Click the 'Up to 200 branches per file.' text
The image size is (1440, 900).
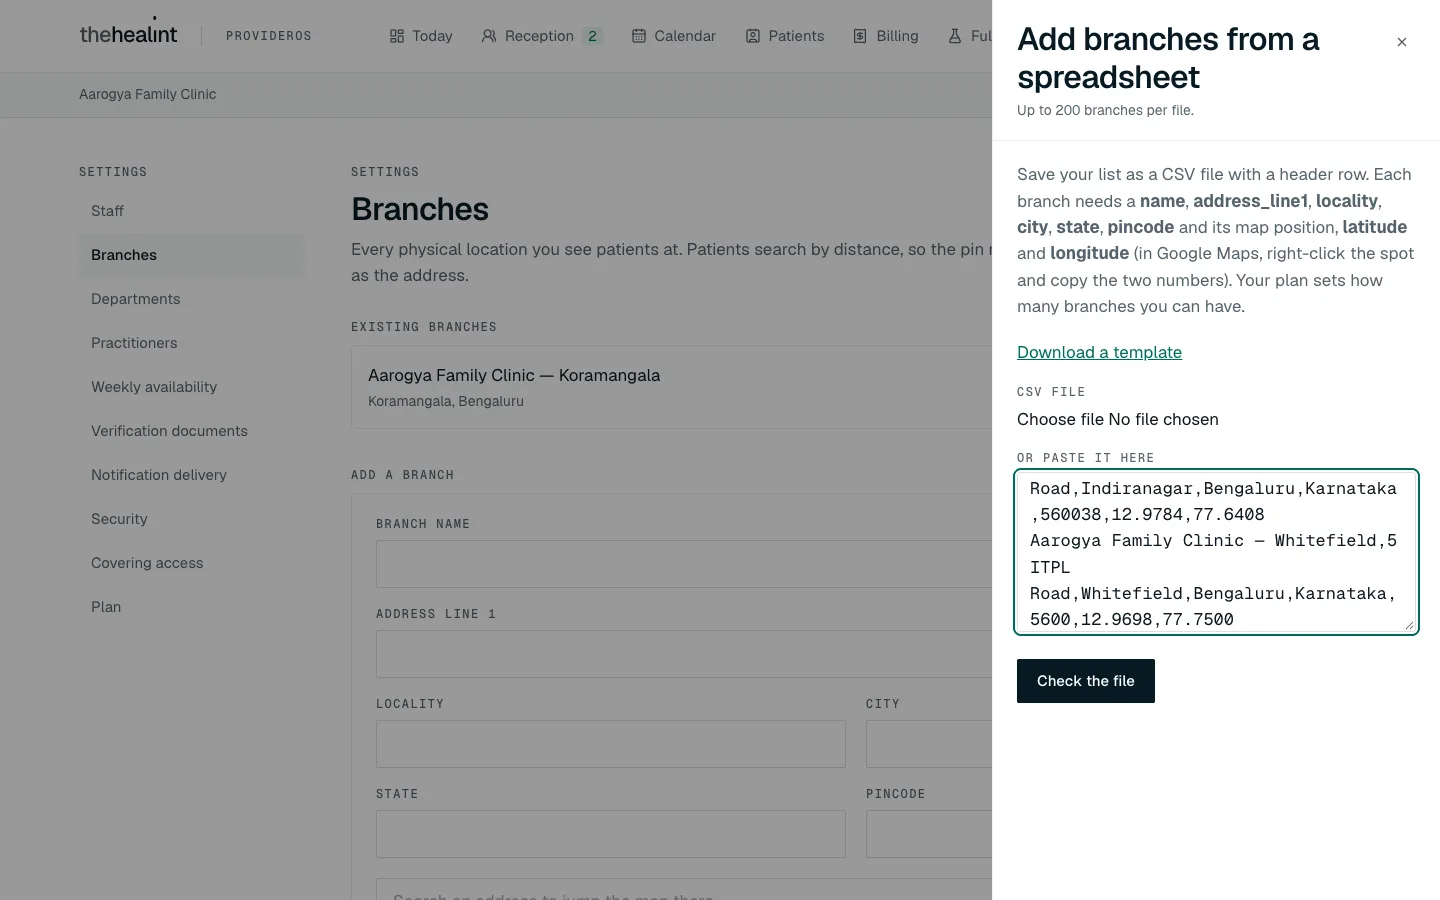pyautogui.click(x=1105, y=110)
